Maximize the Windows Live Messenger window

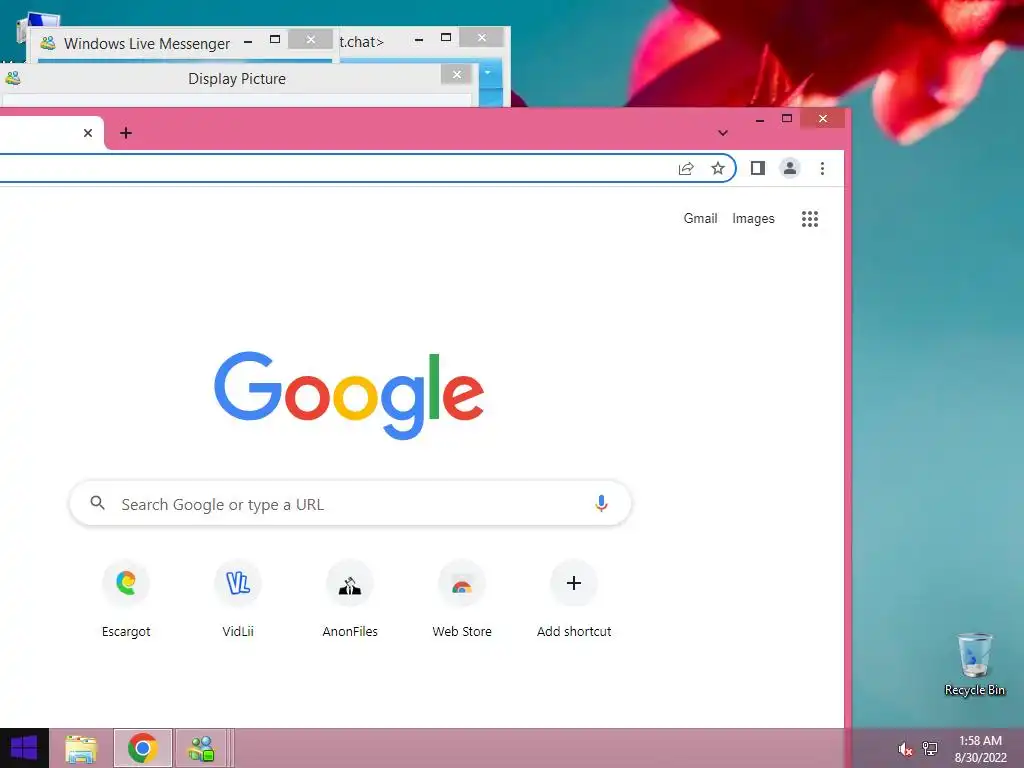click(275, 40)
